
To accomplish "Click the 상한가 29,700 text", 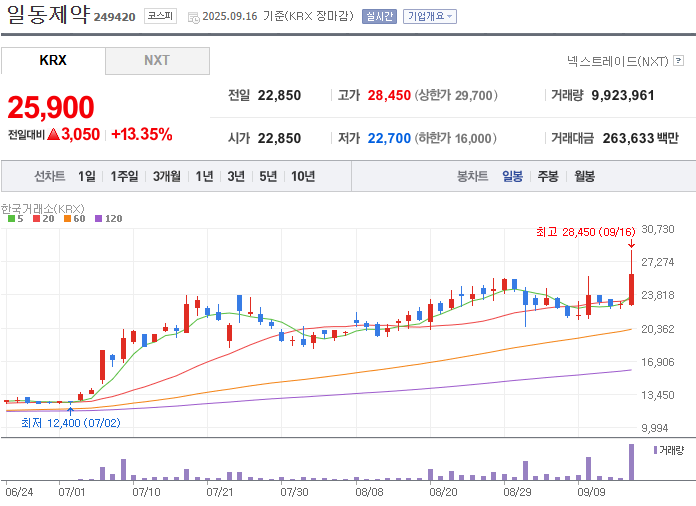I will tap(456, 95).
